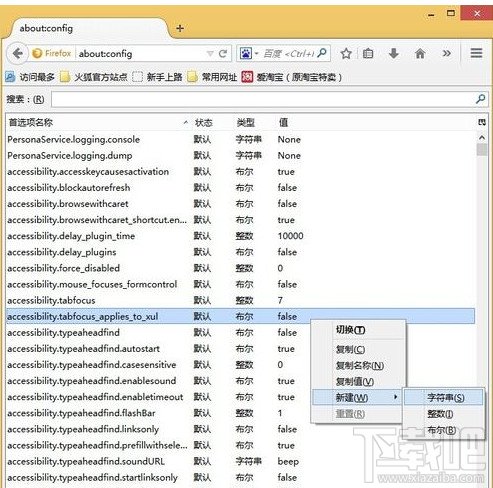Select accessibility.typeaheadfind.startlinksonly row

[x=240, y=477]
